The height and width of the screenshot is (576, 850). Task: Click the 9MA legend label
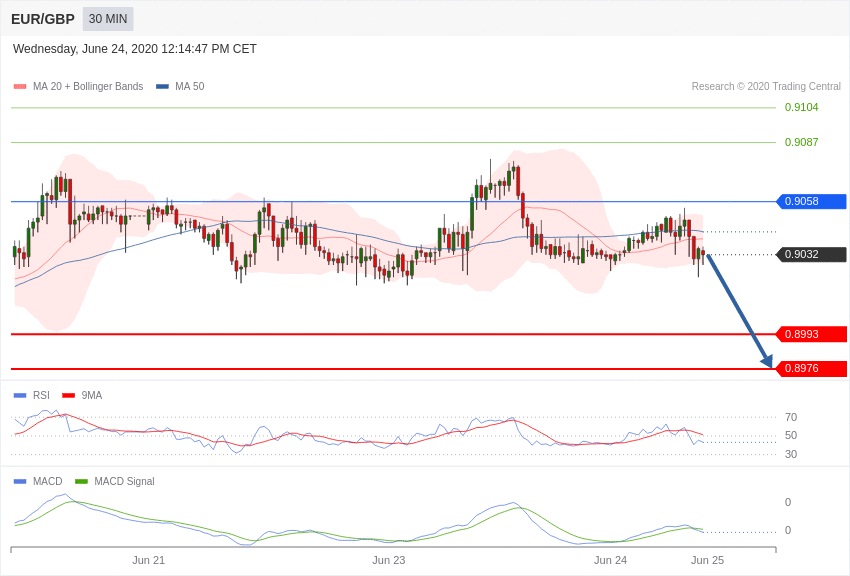pyautogui.click(x=92, y=396)
